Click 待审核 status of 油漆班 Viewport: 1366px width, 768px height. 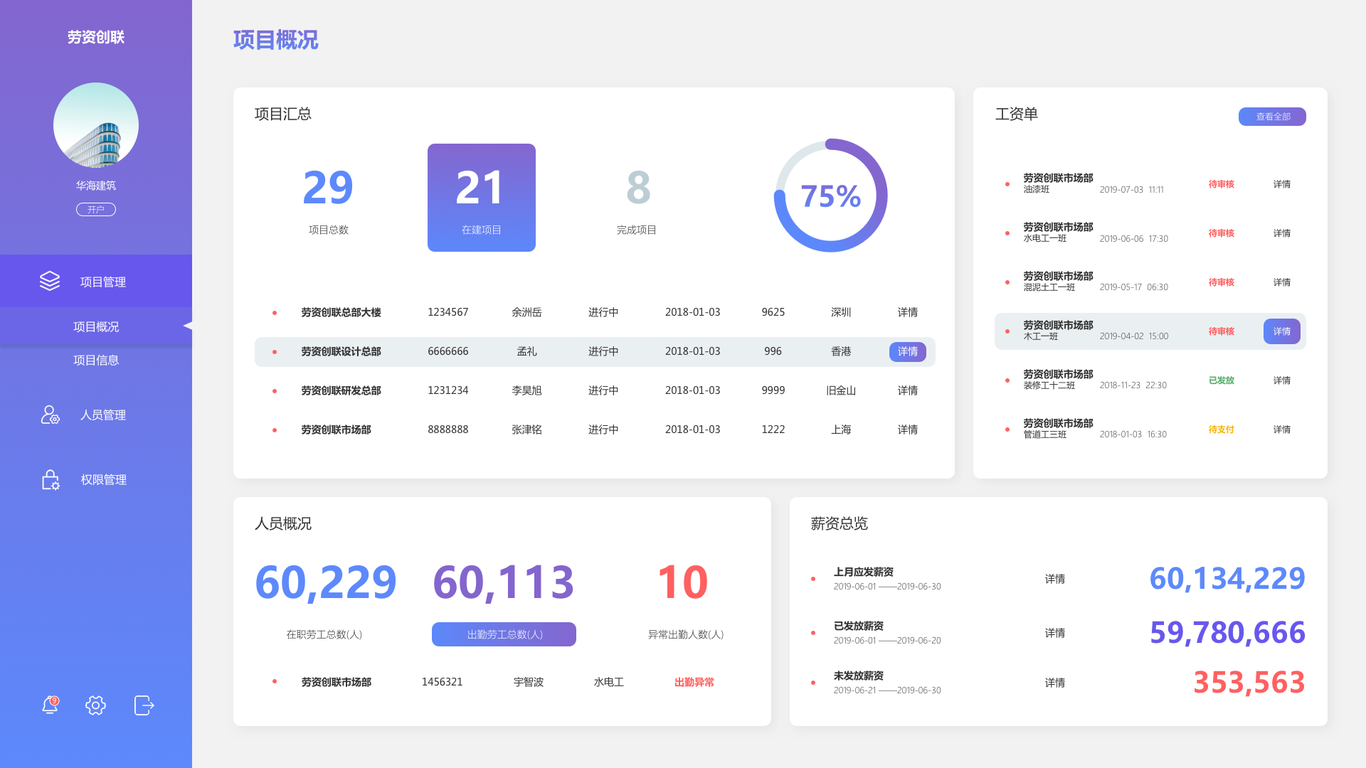[1221, 184]
